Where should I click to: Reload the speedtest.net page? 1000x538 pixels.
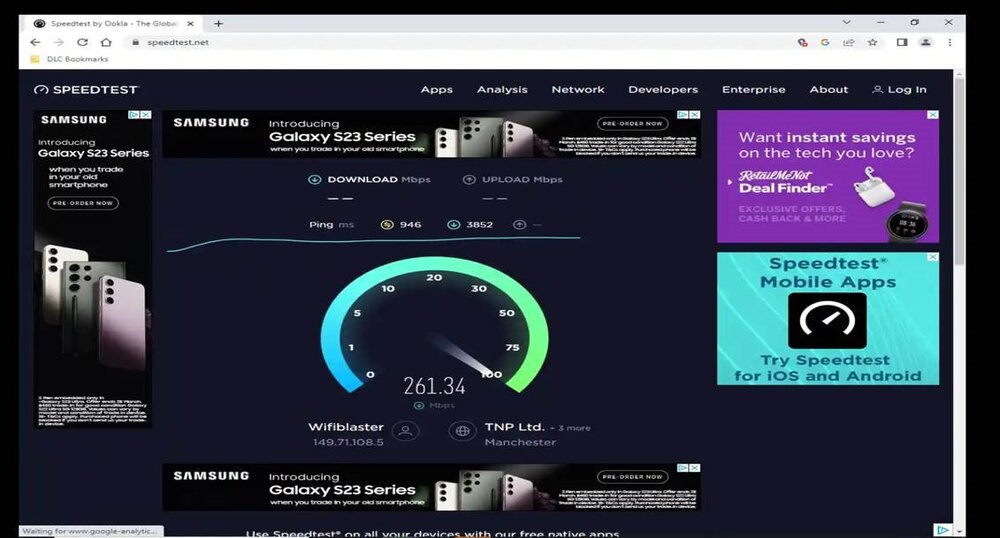pyautogui.click(x=82, y=42)
